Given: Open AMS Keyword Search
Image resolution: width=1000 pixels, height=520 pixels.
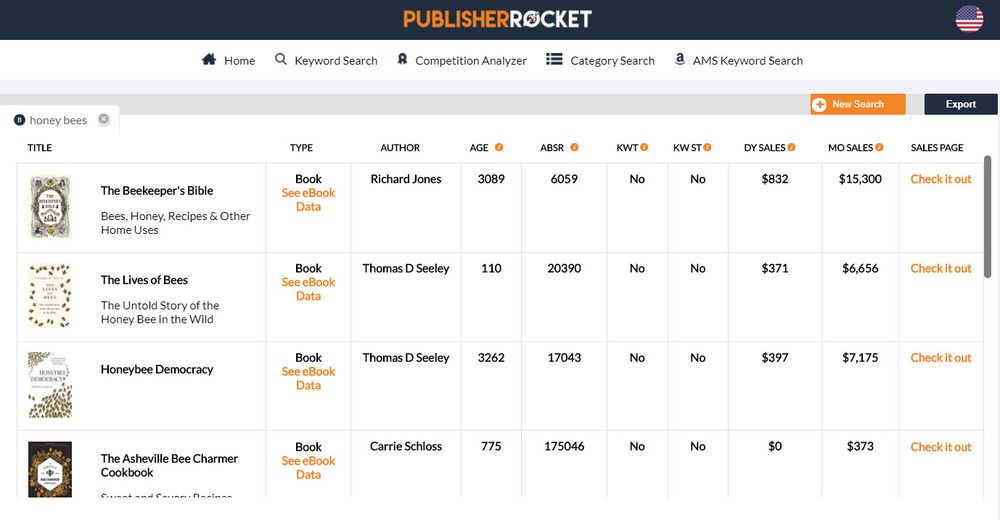Looking at the screenshot, I should 739,60.
